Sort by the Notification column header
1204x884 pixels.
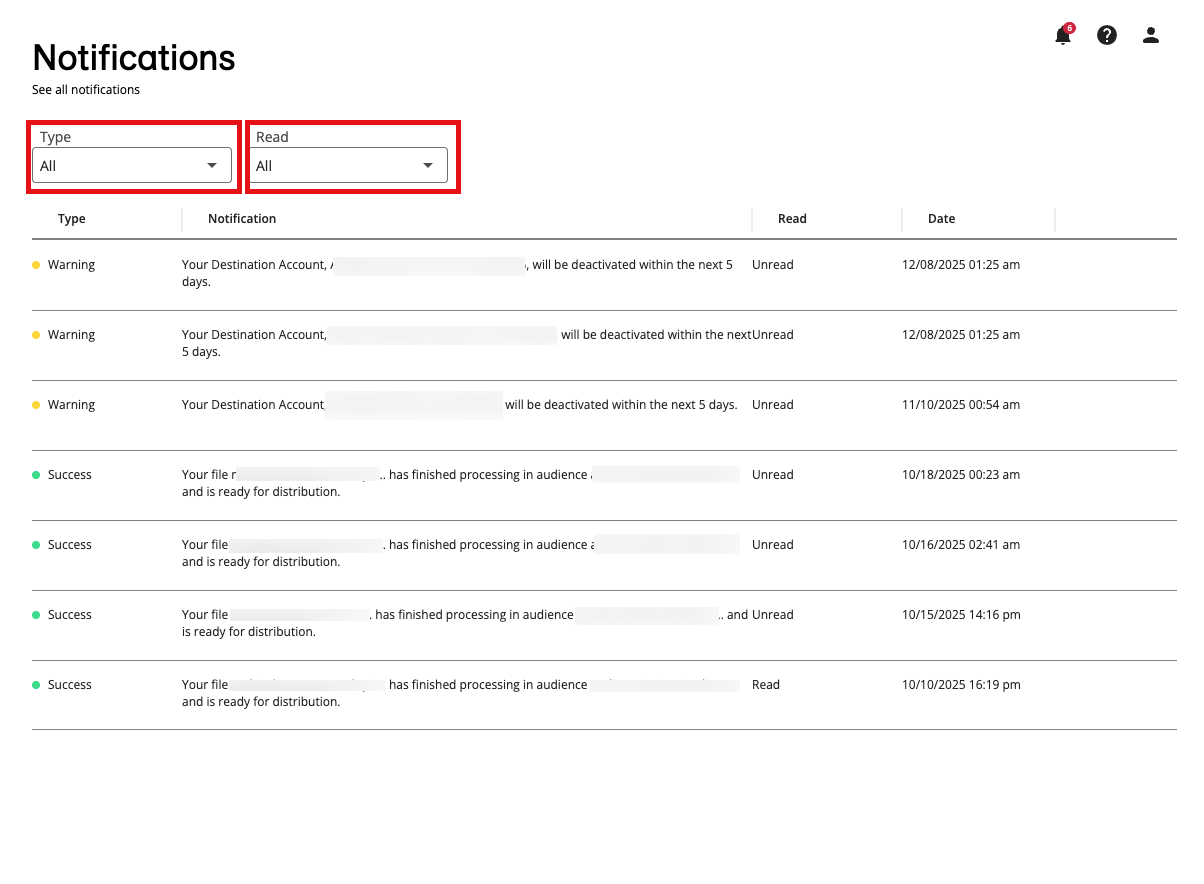242,219
